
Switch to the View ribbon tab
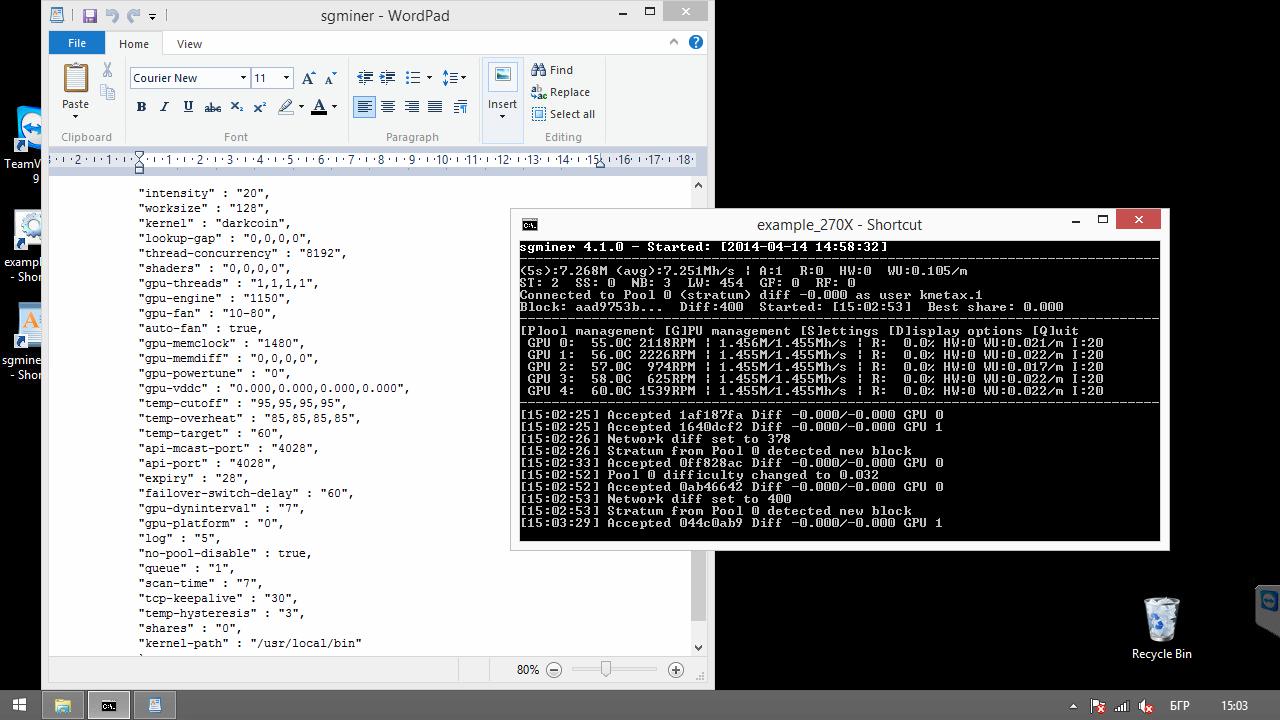(189, 44)
